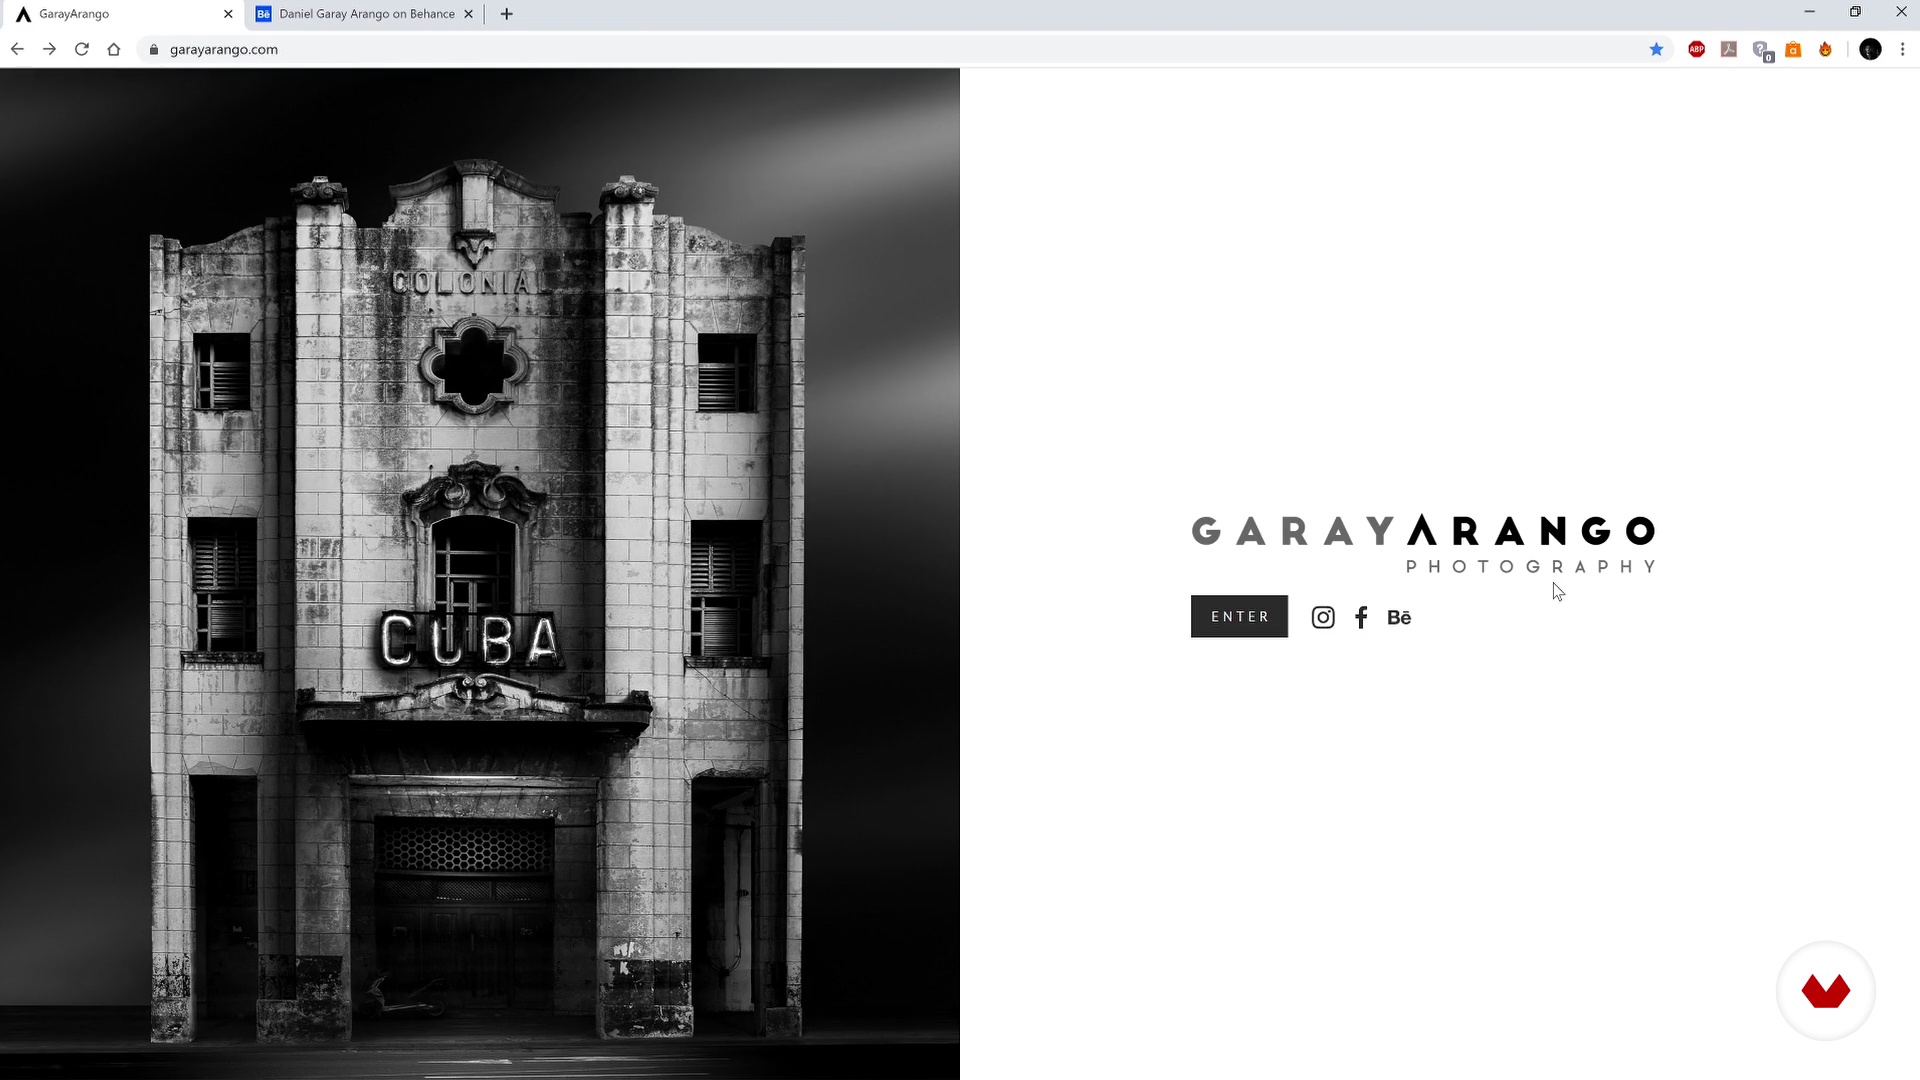Open the orange shopping bag extension
Screen dimensions: 1920x1080
pyautogui.click(x=1793, y=49)
